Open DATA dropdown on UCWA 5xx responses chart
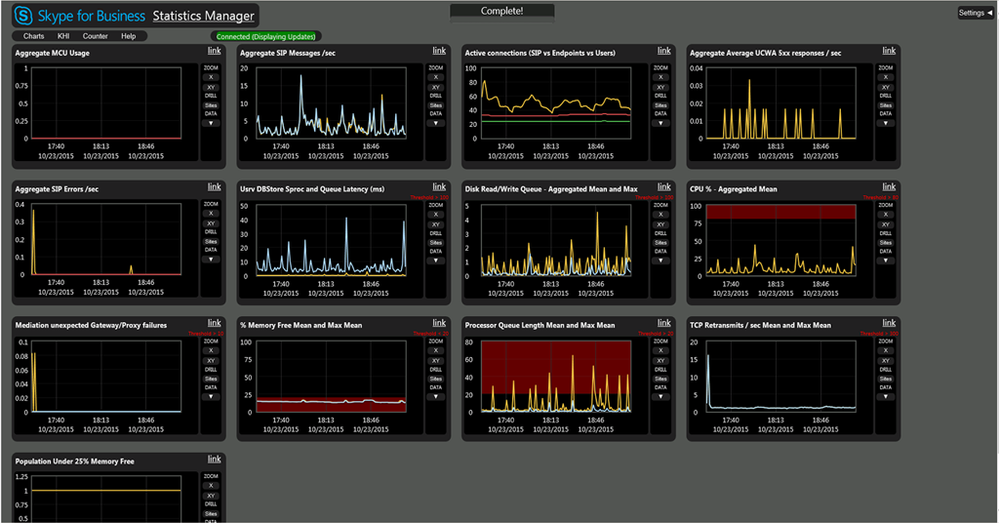 click(x=886, y=123)
